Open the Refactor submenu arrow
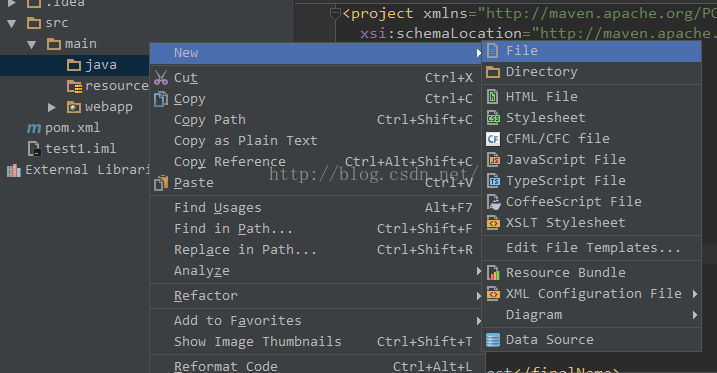The image size is (717, 373). click(478, 296)
